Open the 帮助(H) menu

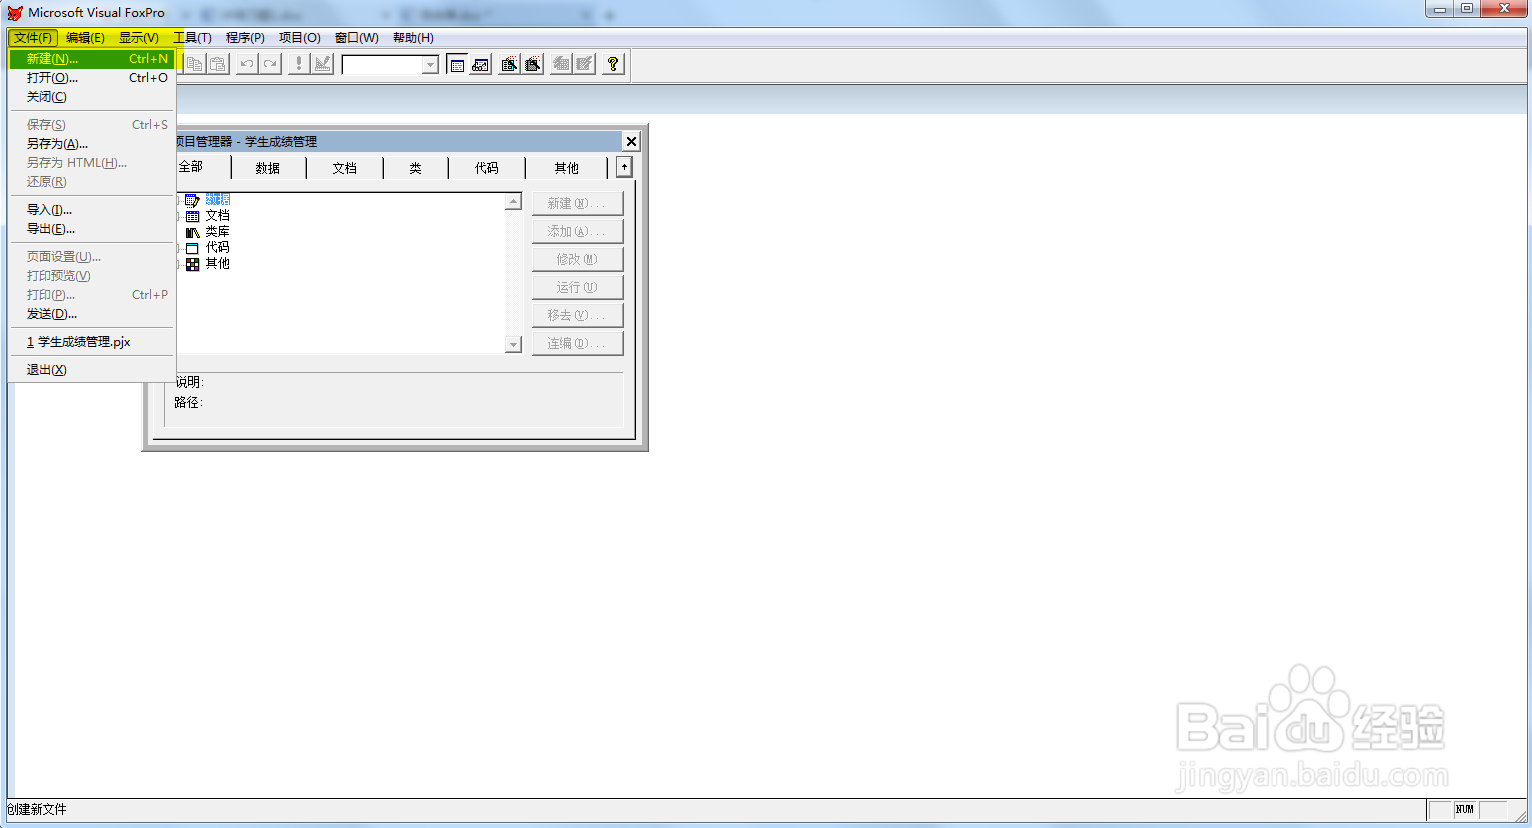point(413,38)
